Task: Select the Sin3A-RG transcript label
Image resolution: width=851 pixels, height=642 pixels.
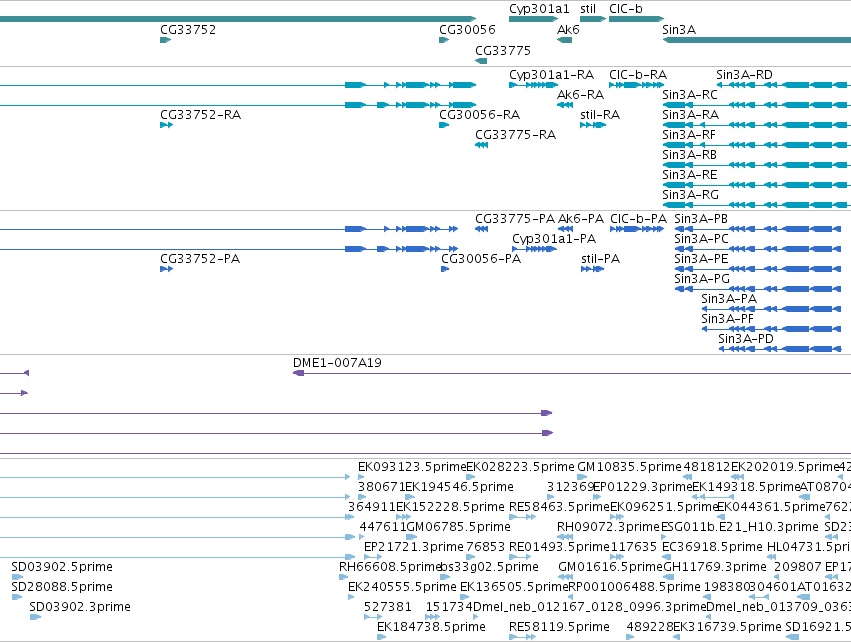Action: [690, 195]
